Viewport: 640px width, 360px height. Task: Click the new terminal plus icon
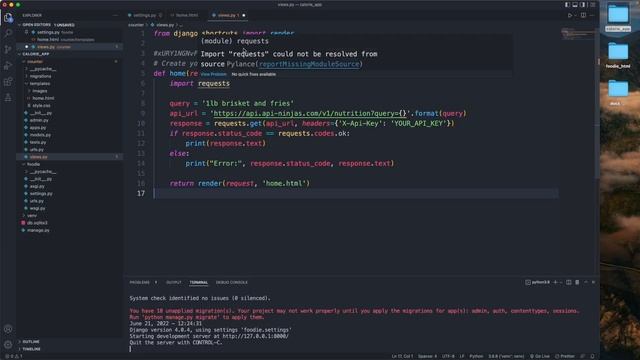click(x=555, y=282)
